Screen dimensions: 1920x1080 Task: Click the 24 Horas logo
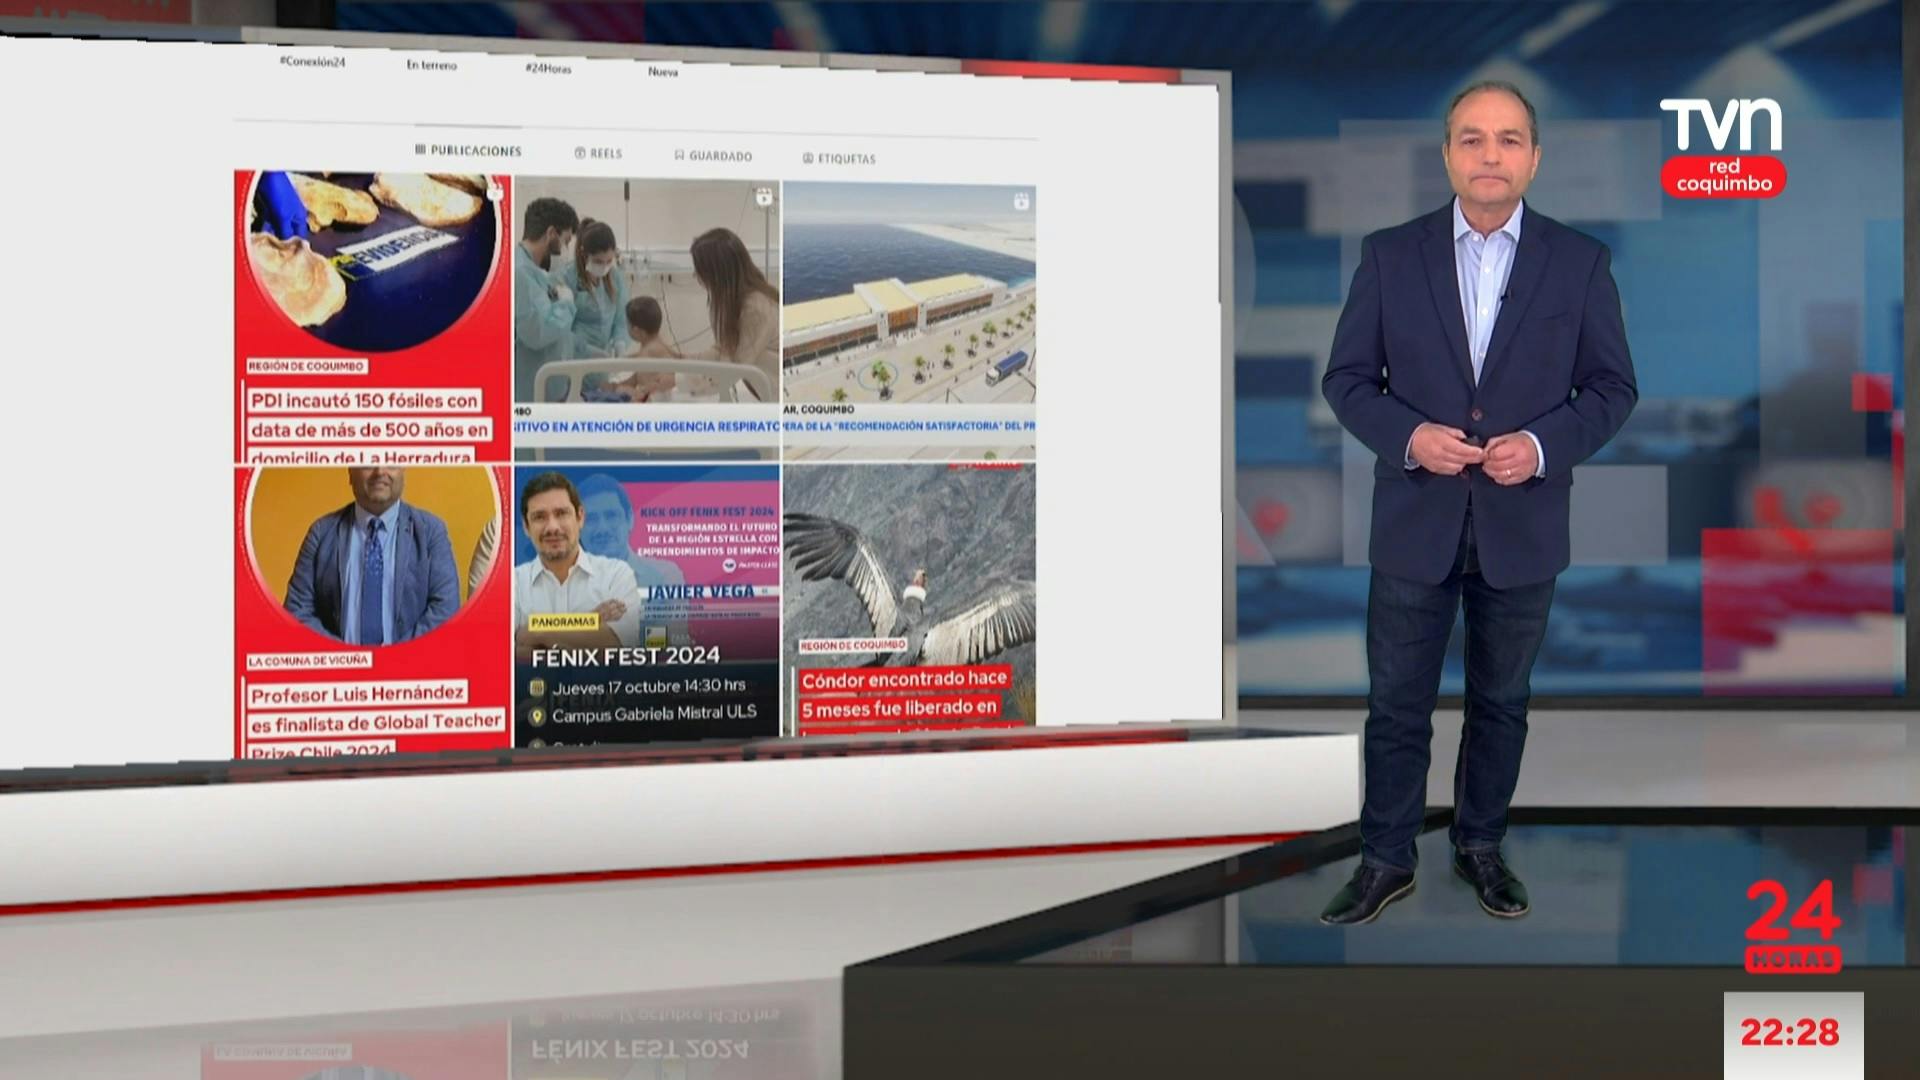pos(1792,925)
